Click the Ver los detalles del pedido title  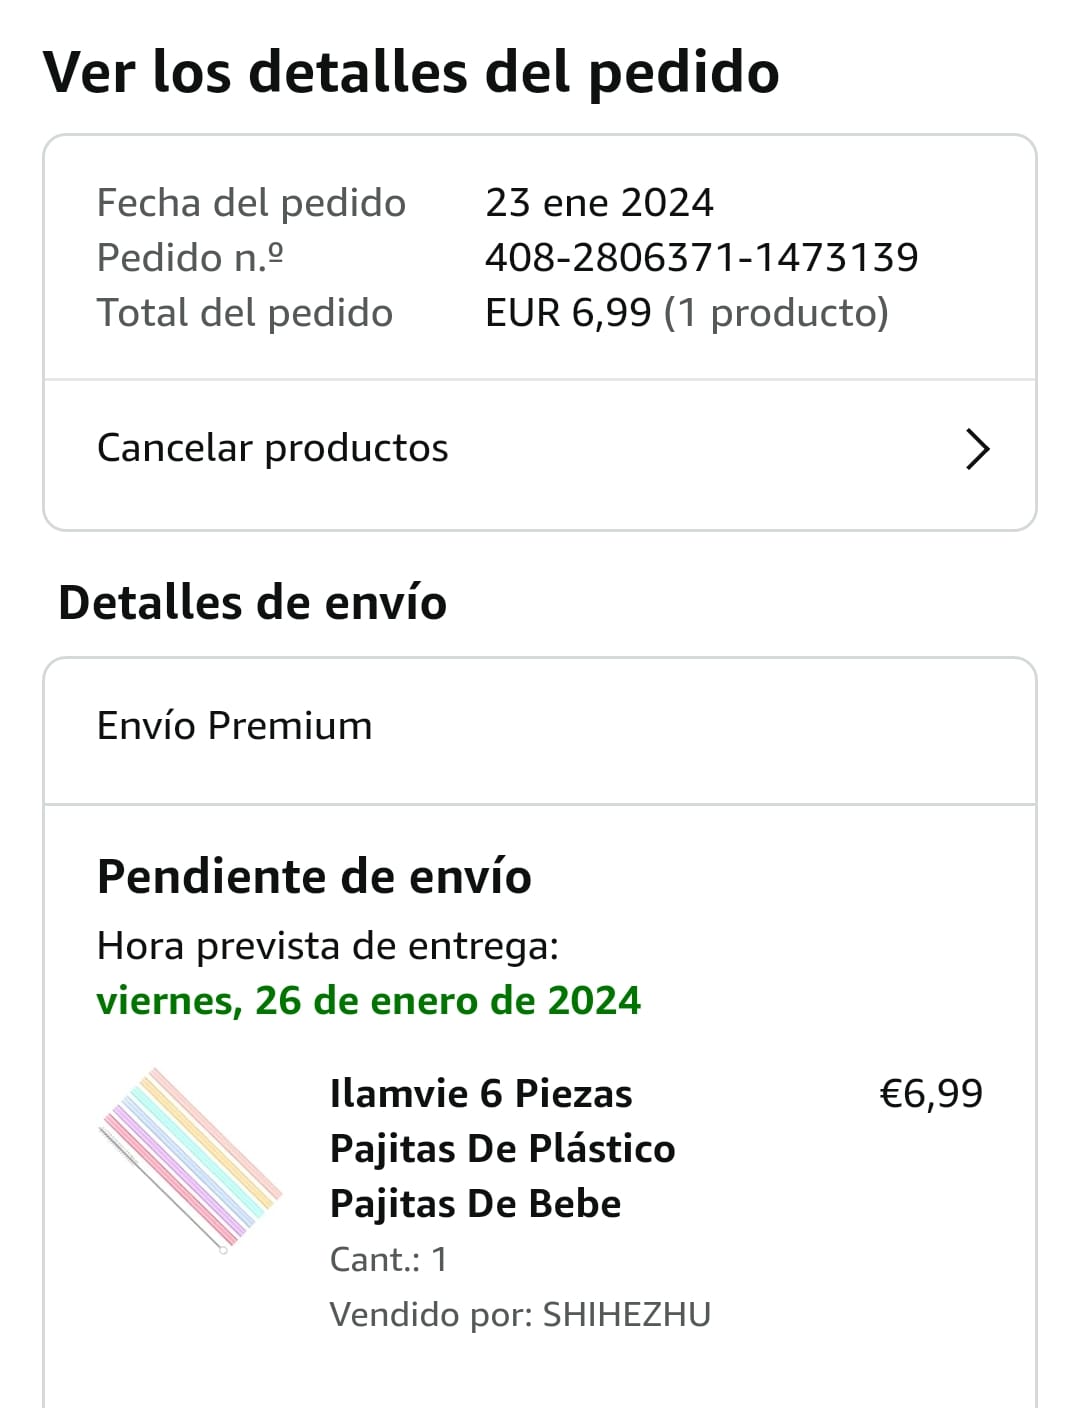[411, 72]
